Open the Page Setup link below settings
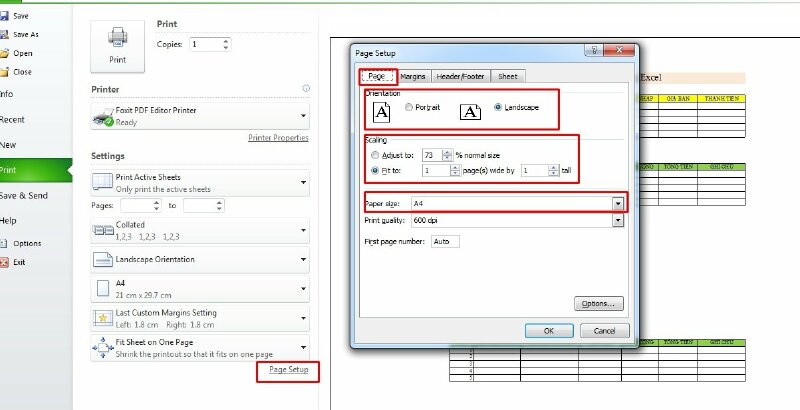This screenshot has height=410, width=800. click(x=289, y=369)
